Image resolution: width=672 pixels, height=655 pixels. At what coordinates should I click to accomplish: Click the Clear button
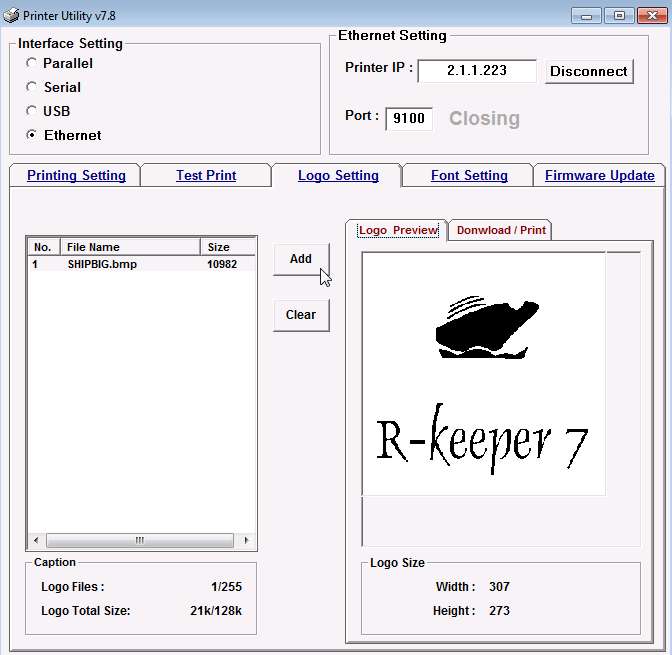[301, 315]
